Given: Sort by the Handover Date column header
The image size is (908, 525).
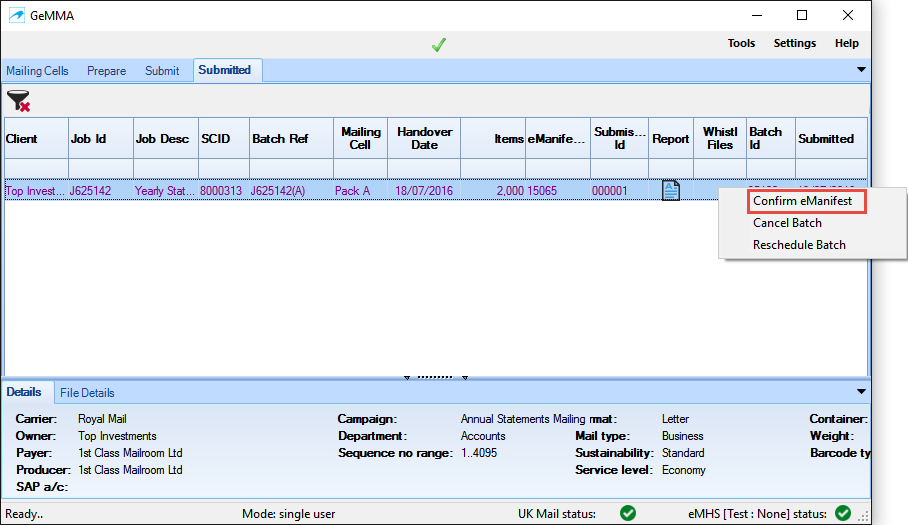Looking at the screenshot, I should tap(424, 138).
